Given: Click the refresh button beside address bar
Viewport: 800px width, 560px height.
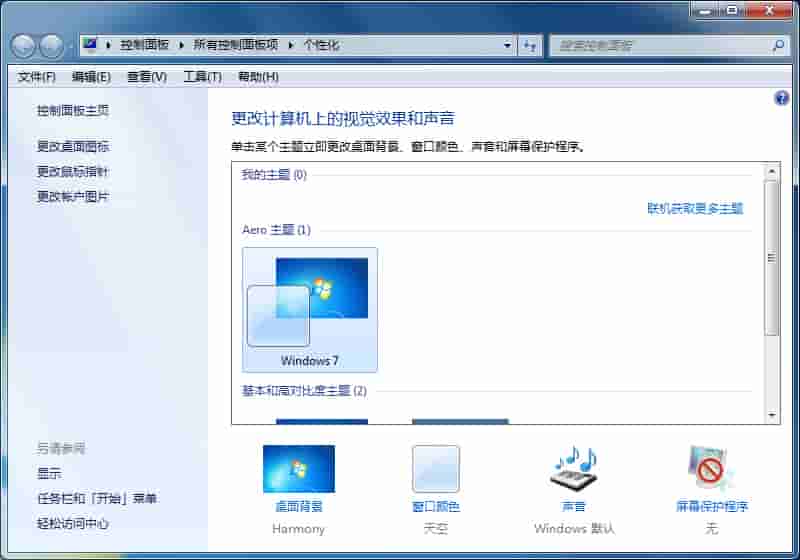Looking at the screenshot, I should [530, 46].
